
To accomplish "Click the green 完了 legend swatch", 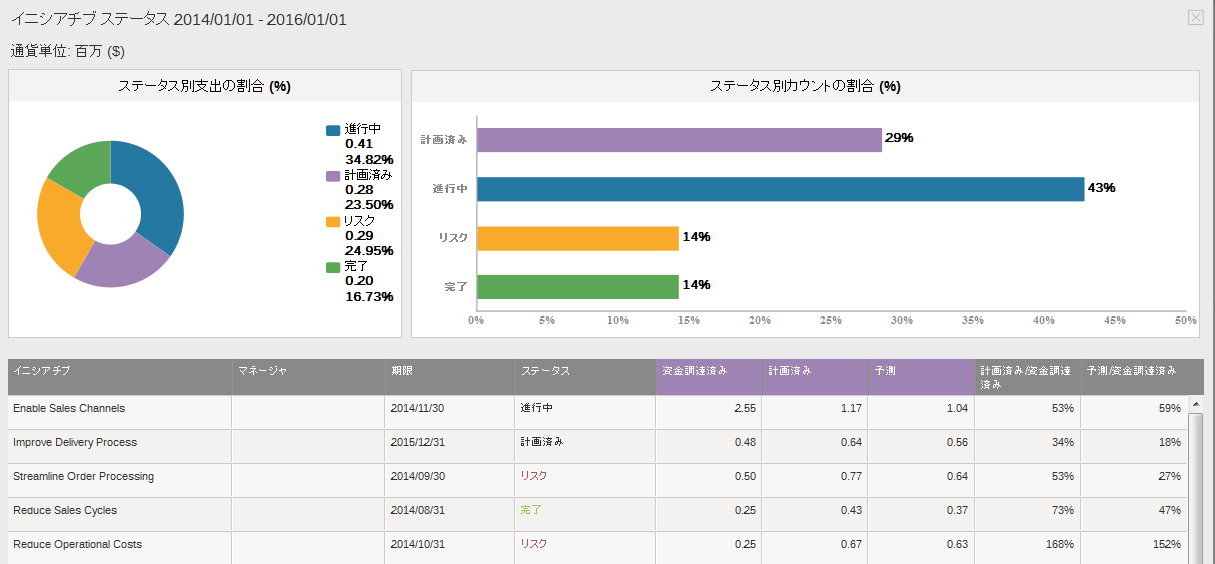I will tap(333, 268).
